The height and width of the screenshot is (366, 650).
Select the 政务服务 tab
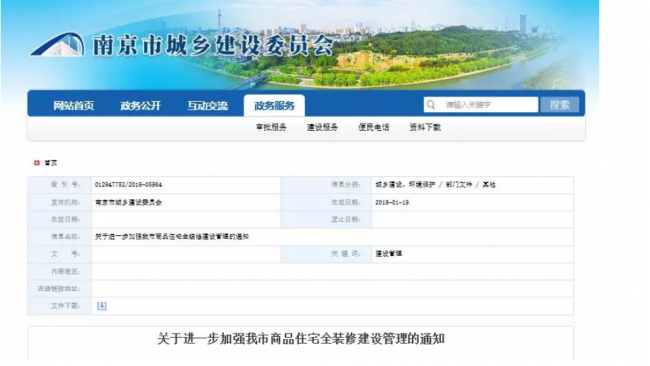pos(274,106)
